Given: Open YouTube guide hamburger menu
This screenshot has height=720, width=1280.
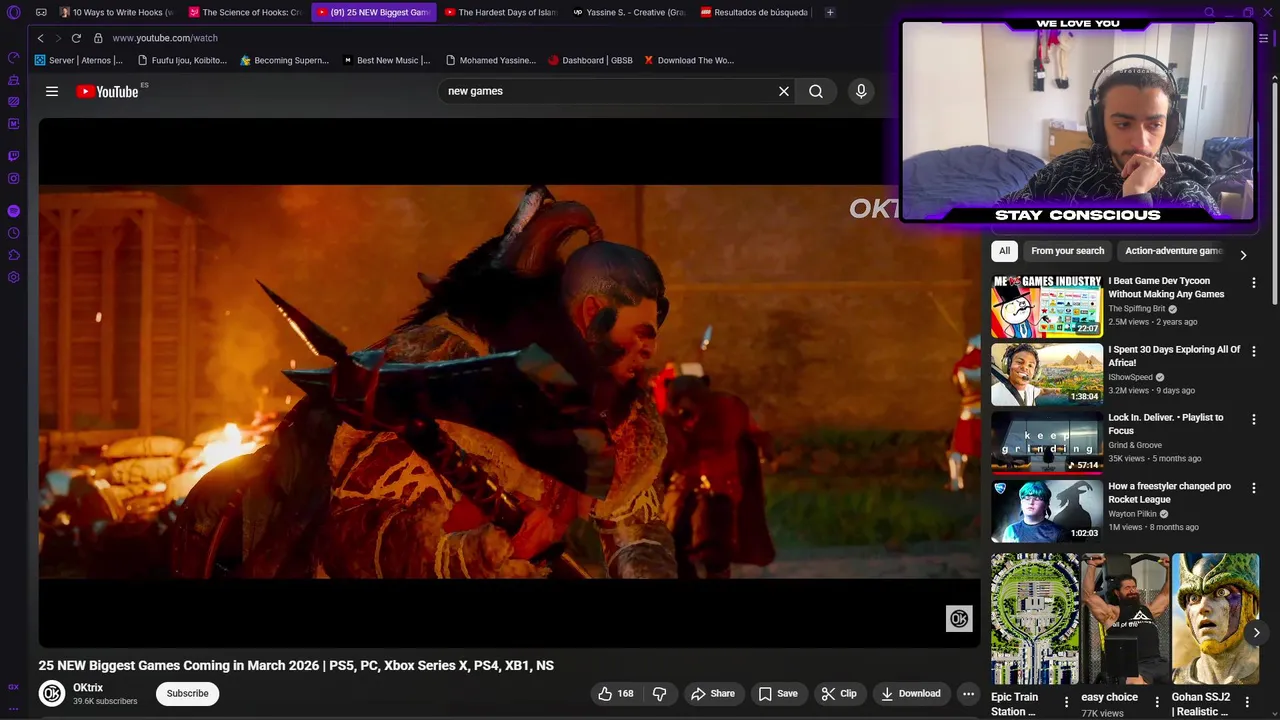Looking at the screenshot, I should pos(52,91).
